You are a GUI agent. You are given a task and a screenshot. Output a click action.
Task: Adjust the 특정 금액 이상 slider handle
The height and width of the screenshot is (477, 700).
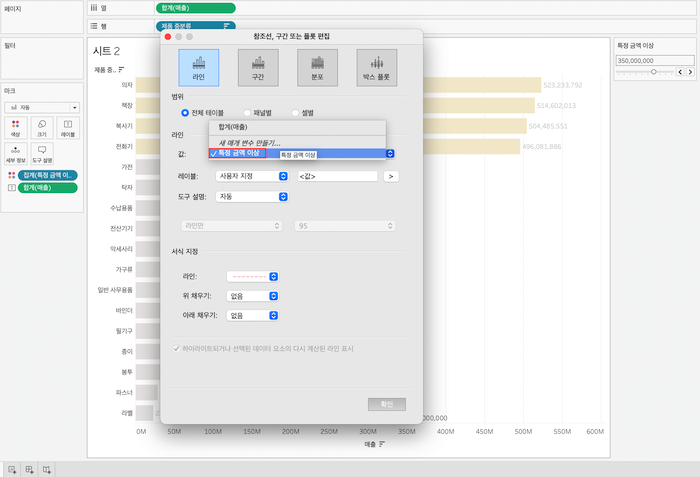point(654,71)
